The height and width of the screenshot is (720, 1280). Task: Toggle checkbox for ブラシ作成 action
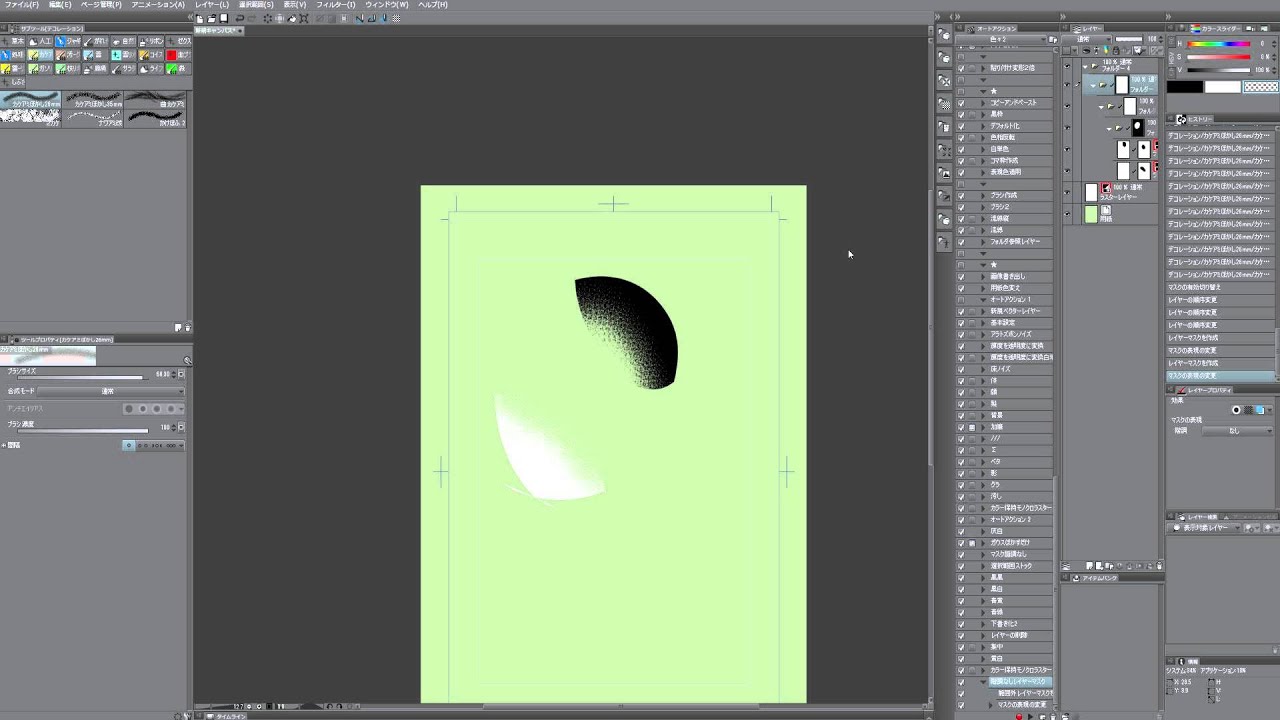coord(961,196)
